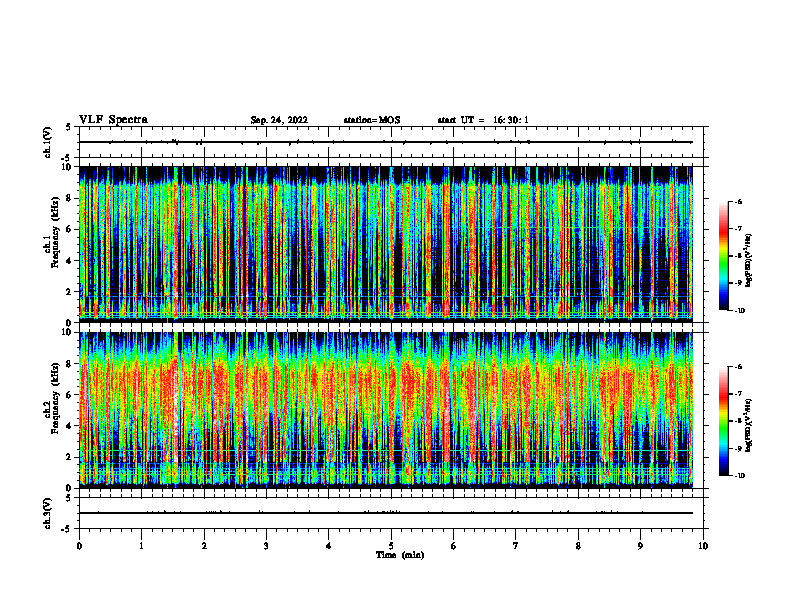Click the ch.1 spectrogram color scale bar
The image size is (792, 612).
723,256
